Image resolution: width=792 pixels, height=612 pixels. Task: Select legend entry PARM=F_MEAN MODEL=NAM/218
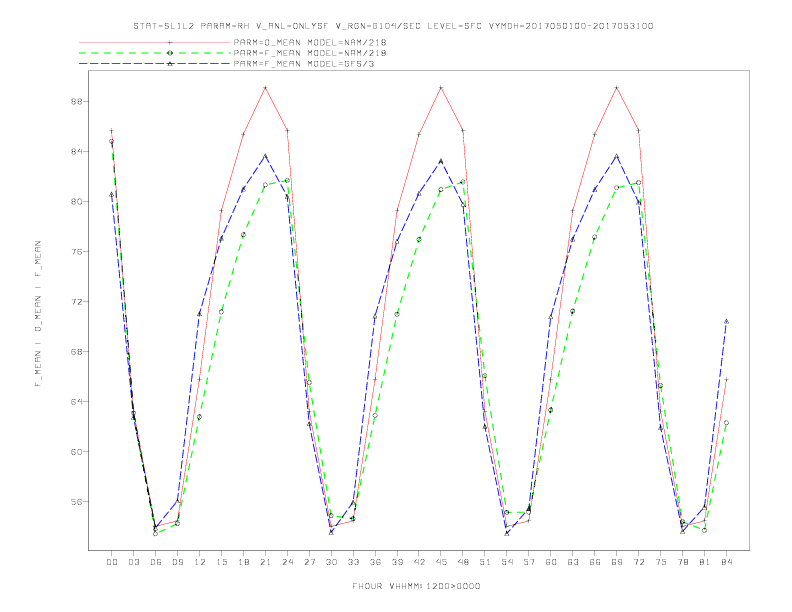(x=310, y=53)
